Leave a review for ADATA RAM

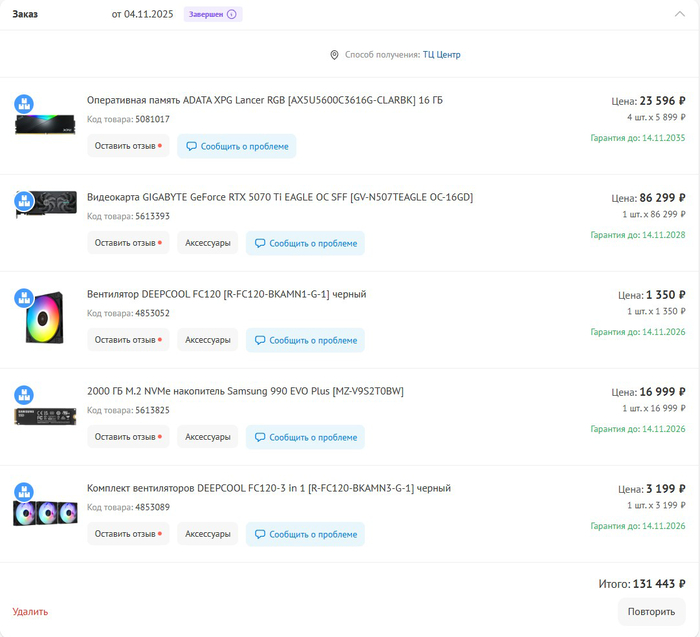point(128,146)
